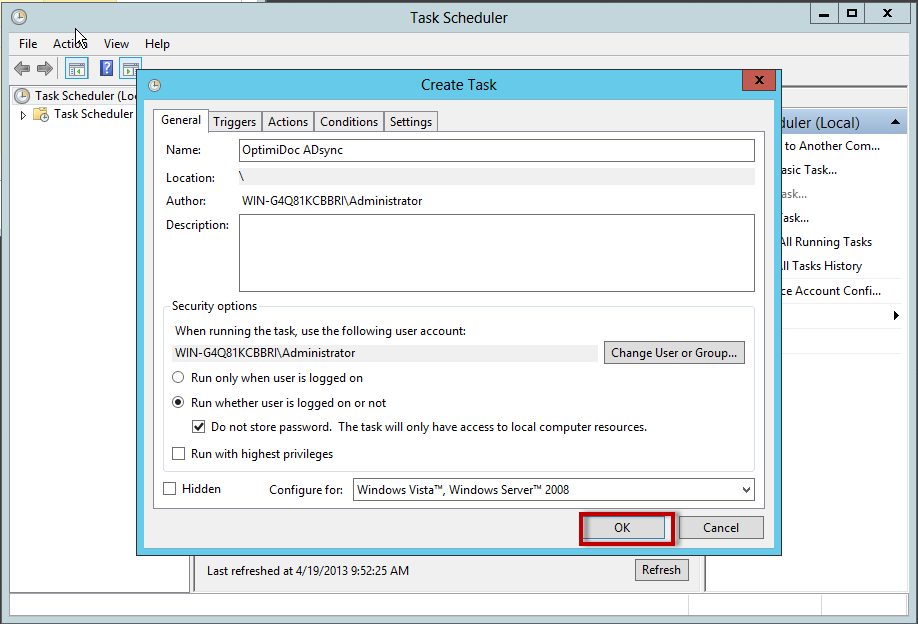The image size is (918, 624).
Task: Enable Run with highest privileges
Action: point(178,454)
